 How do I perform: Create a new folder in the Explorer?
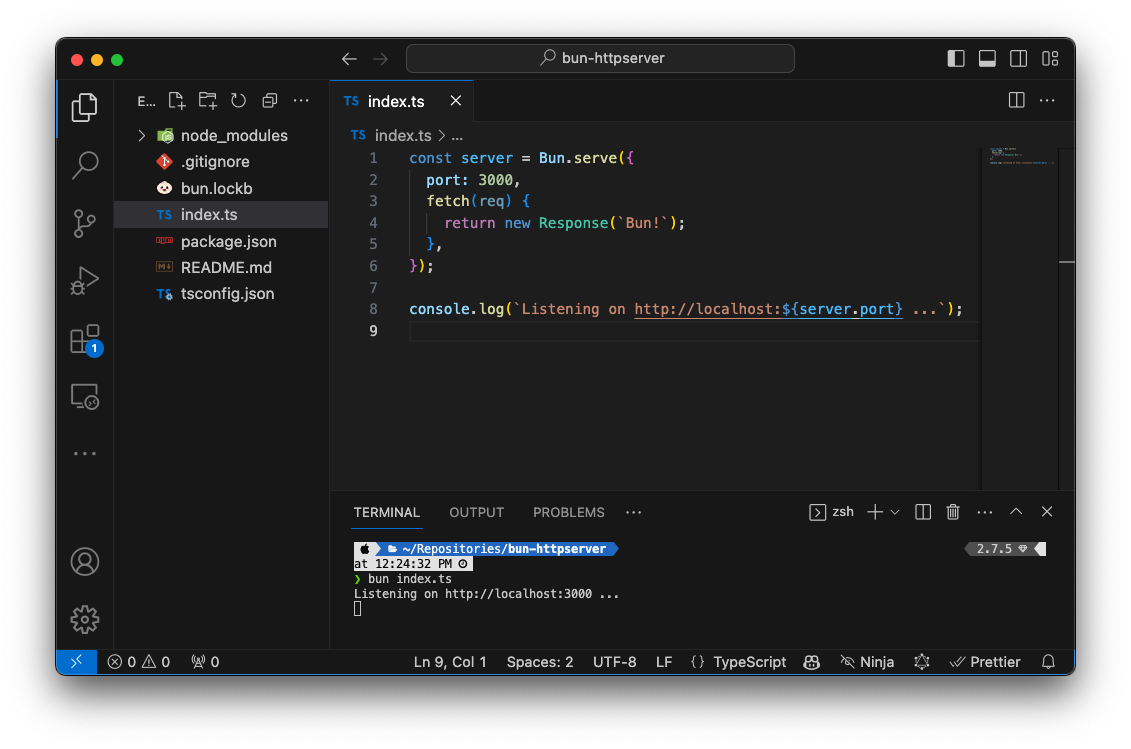click(x=208, y=100)
